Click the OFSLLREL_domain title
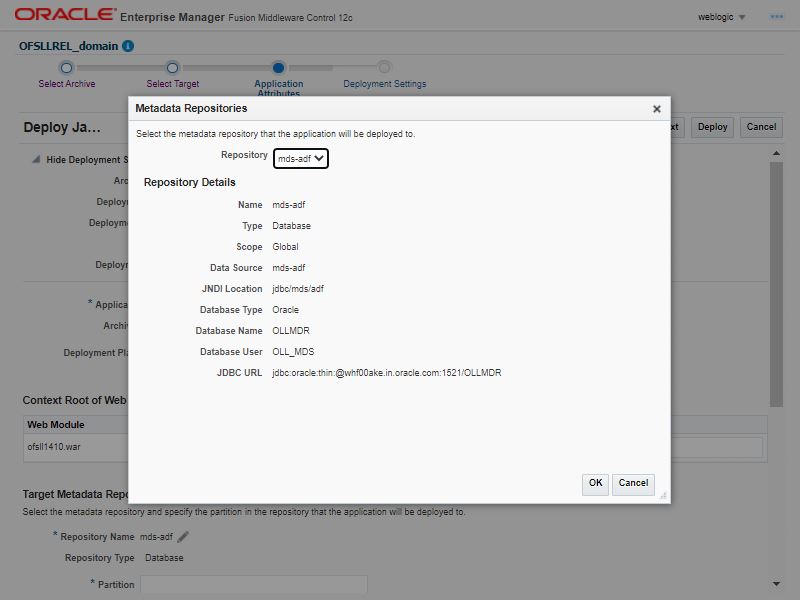The image size is (800, 600). click(x=68, y=46)
